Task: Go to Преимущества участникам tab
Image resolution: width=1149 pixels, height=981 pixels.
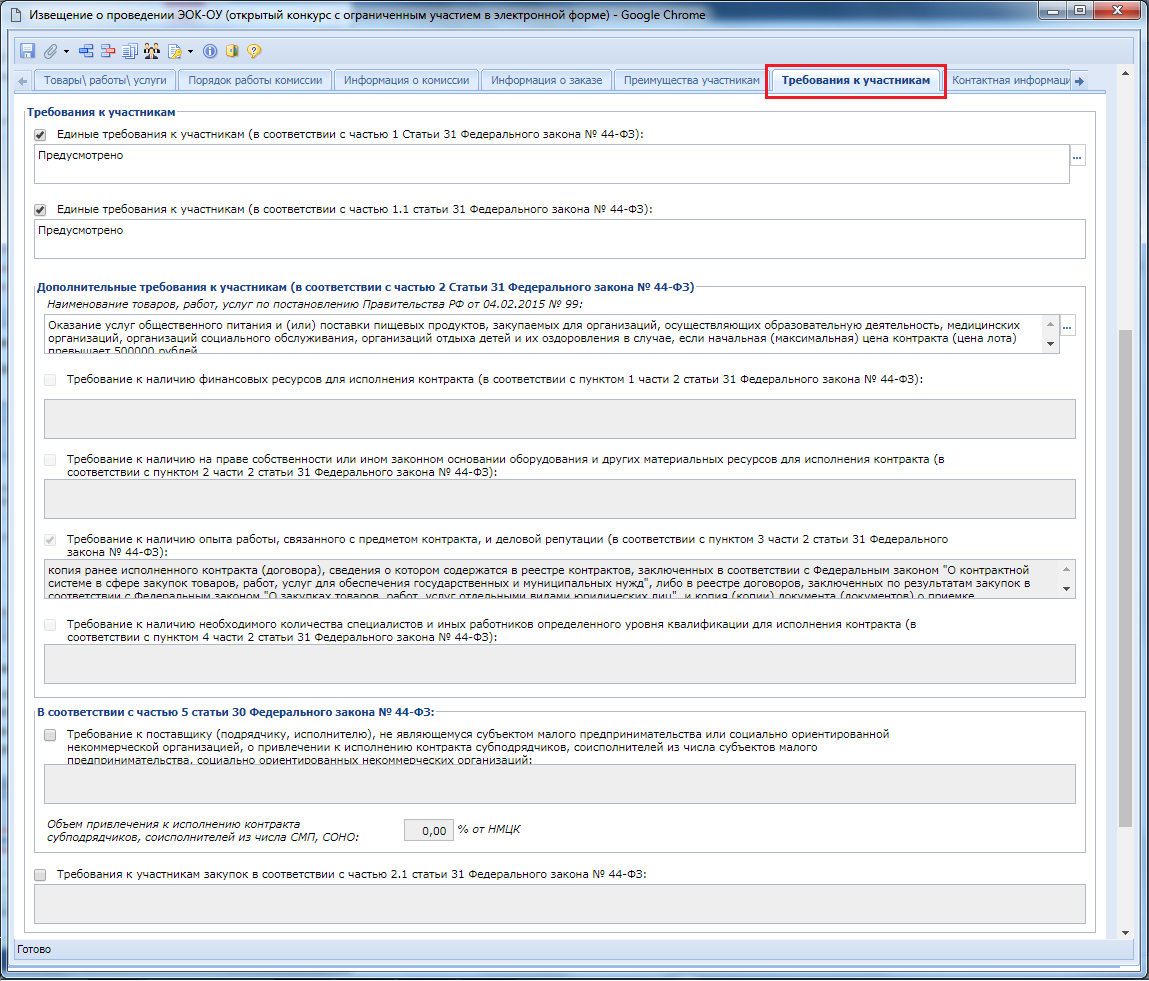Action: click(x=692, y=80)
